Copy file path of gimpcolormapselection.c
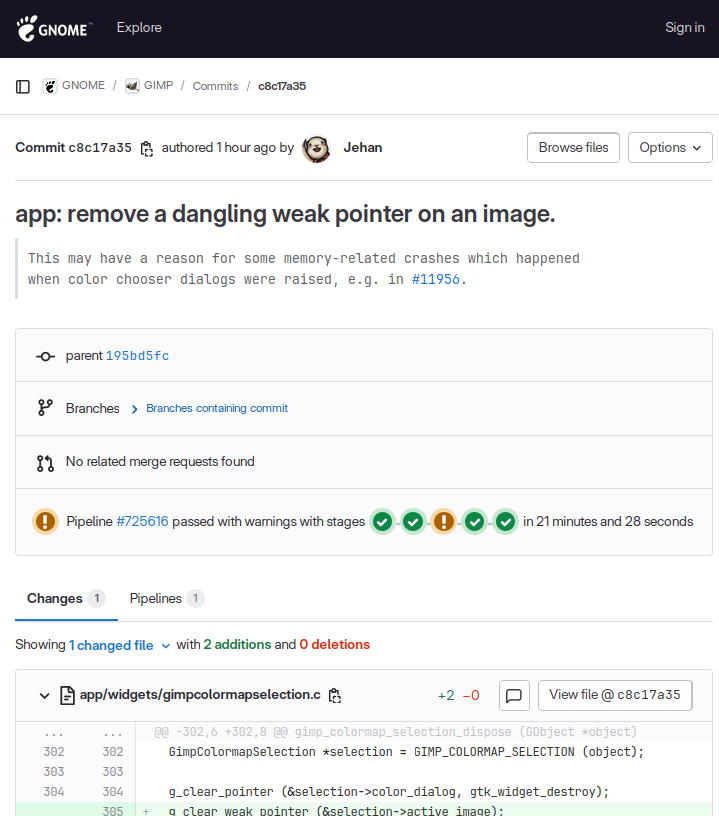Image resolution: width=719 pixels, height=816 pixels. 335,695
